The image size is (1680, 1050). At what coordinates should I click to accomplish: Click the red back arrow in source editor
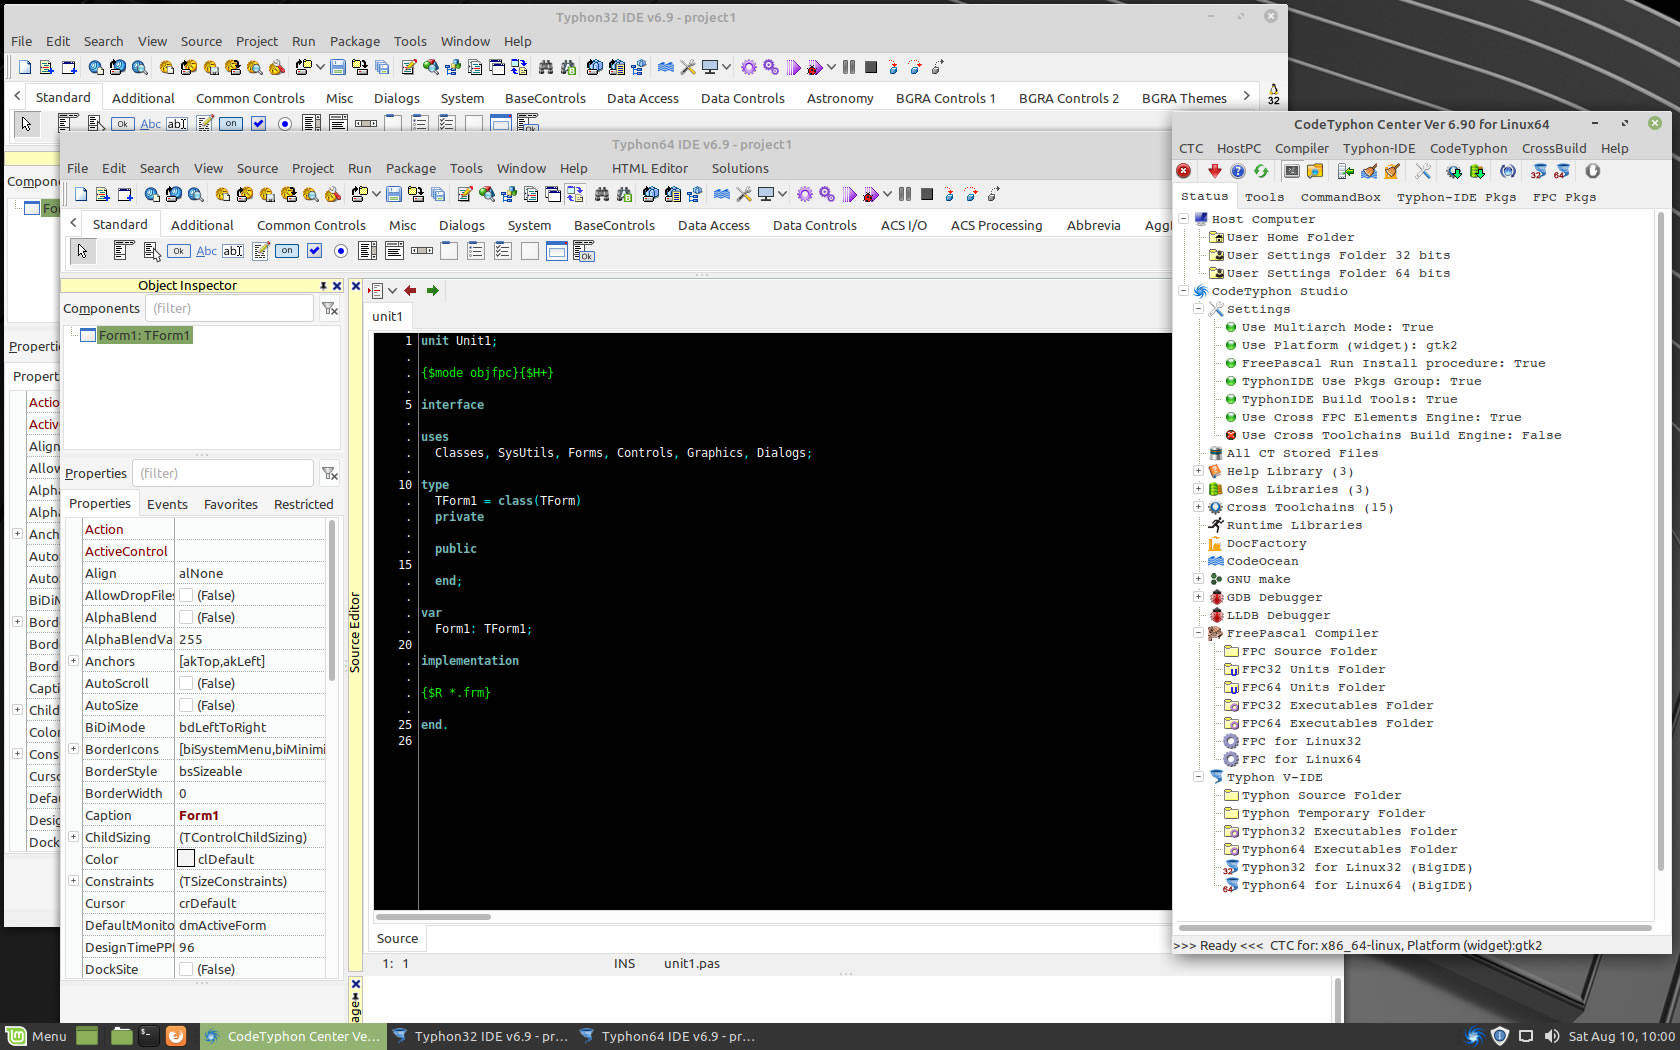tap(410, 291)
